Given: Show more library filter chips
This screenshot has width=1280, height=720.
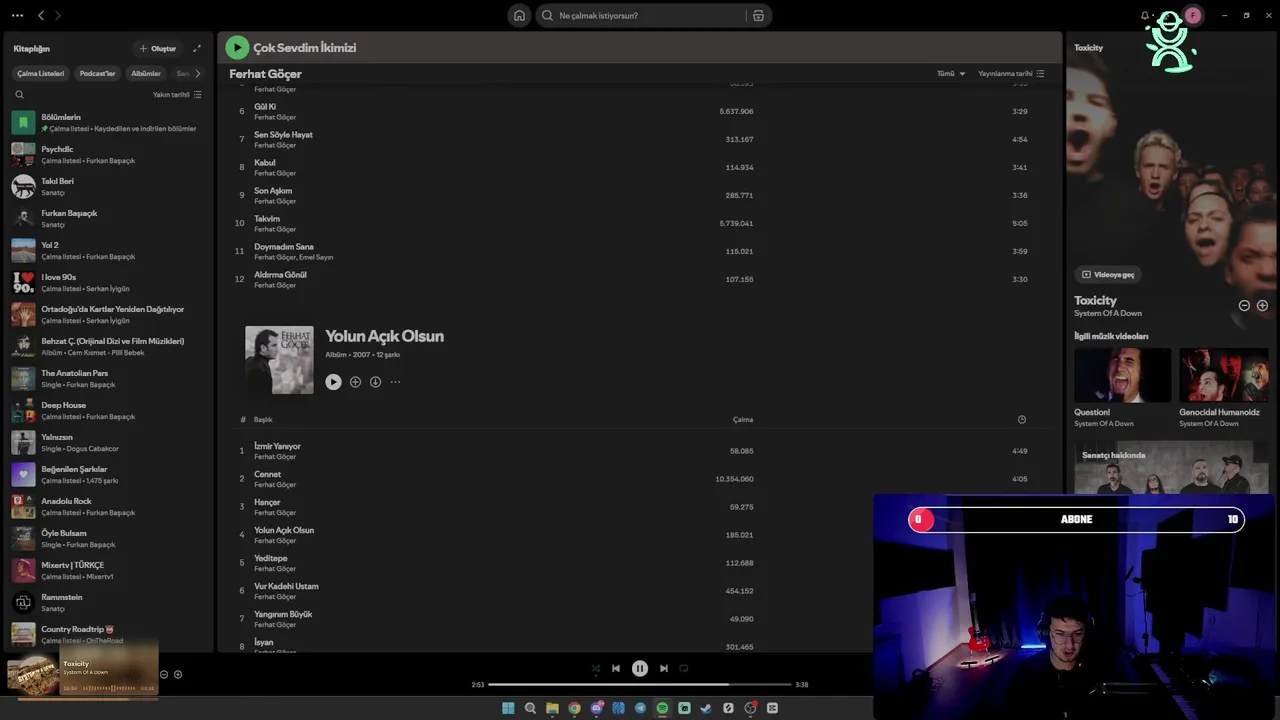Looking at the screenshot, I should [197, 73].
